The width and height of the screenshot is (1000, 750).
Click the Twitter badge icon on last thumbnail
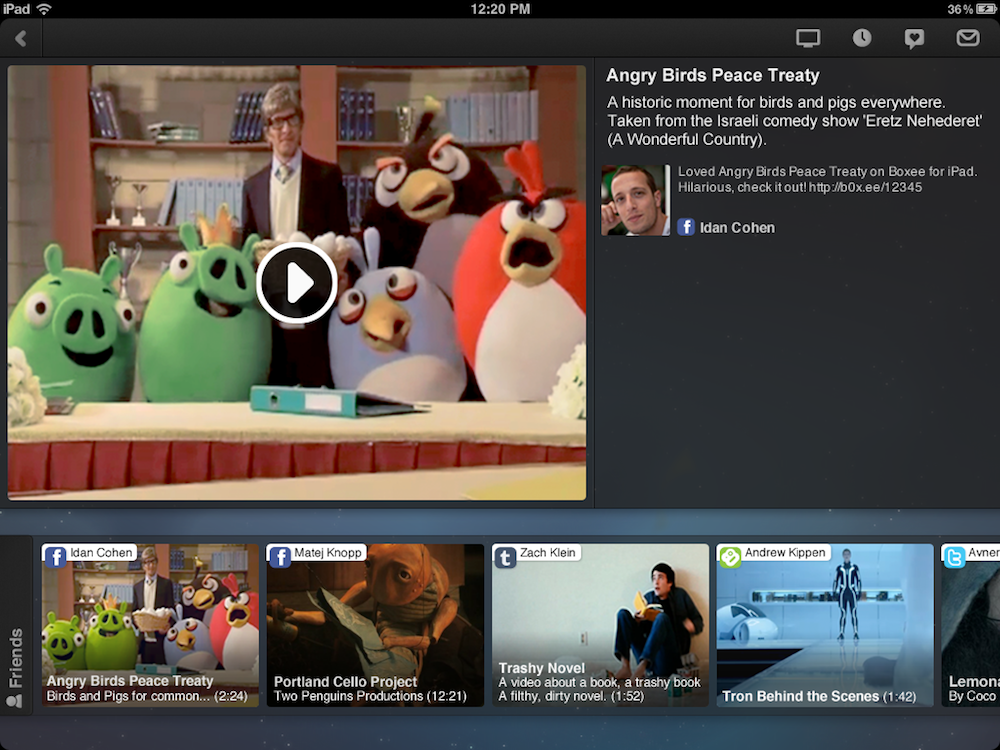(x=955, y=557)
